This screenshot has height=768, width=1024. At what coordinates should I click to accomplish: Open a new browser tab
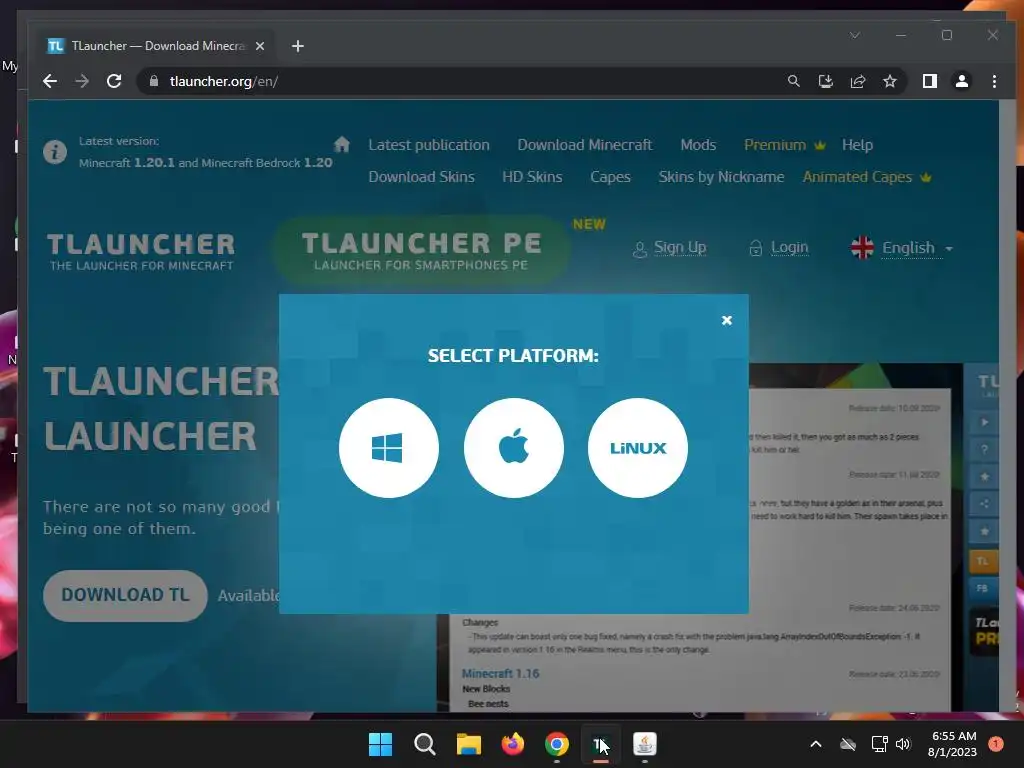click(x=298, y=46)
